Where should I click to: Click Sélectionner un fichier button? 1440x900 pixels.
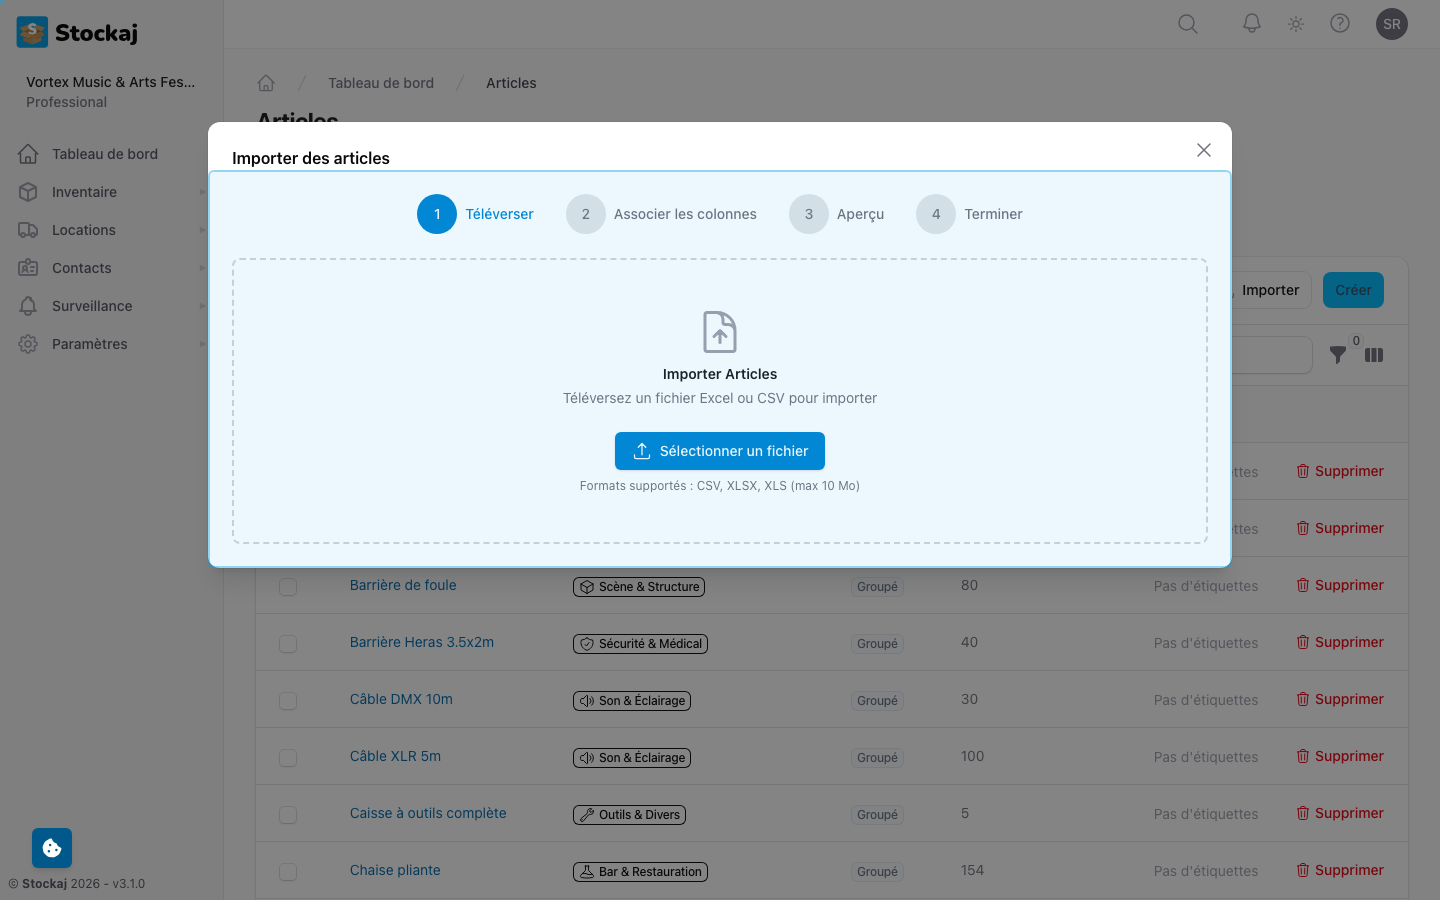click(719, 451)
